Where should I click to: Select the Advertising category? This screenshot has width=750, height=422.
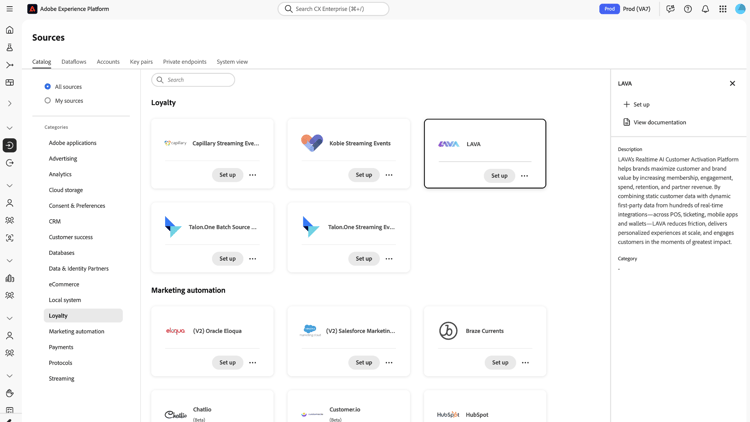point(63,158)
